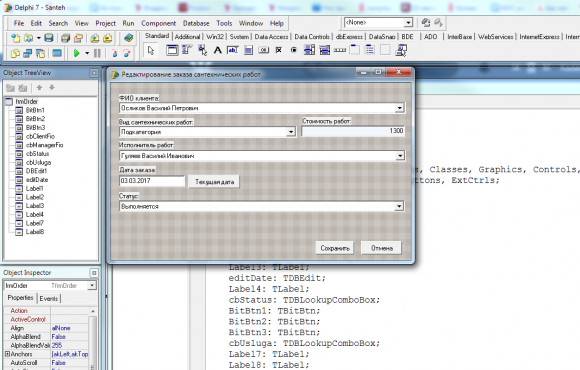Pick the RadioButton component from palette
This screenshot has height=370, width=580.
294,50
